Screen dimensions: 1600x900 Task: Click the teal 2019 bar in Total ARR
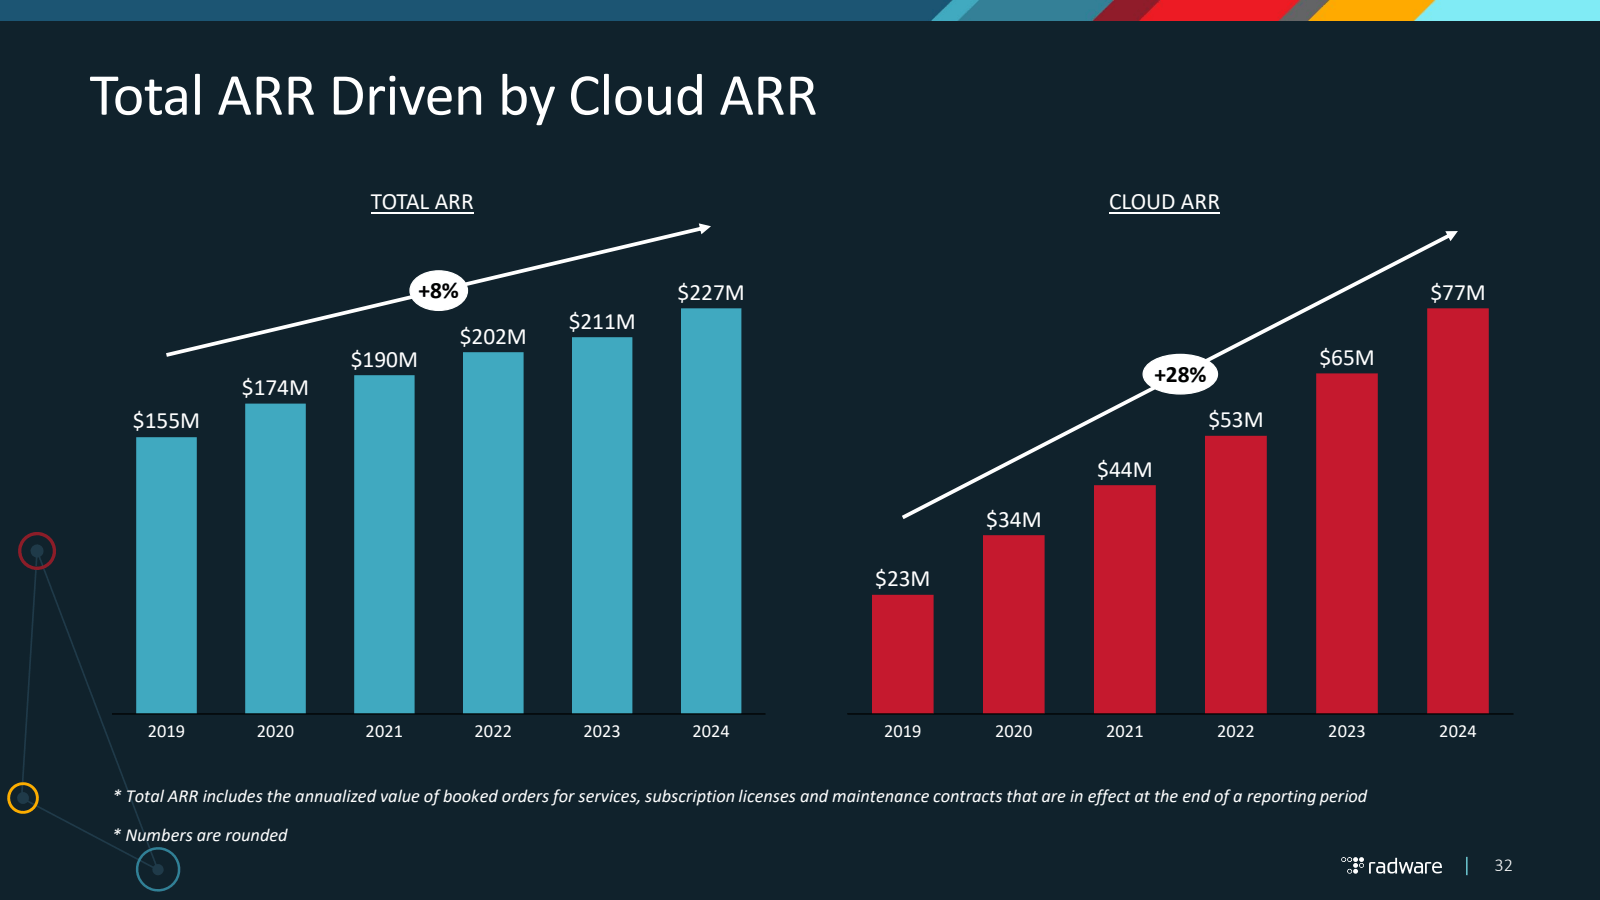pyautogui.click(x=166, y=575)
